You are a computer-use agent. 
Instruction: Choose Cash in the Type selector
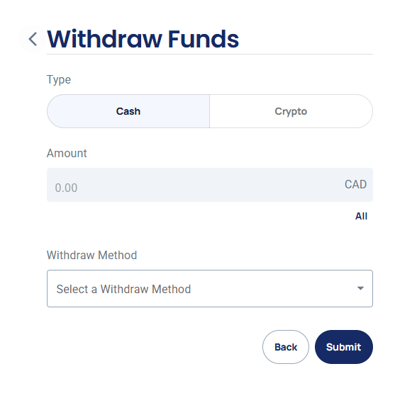[128, 111]
